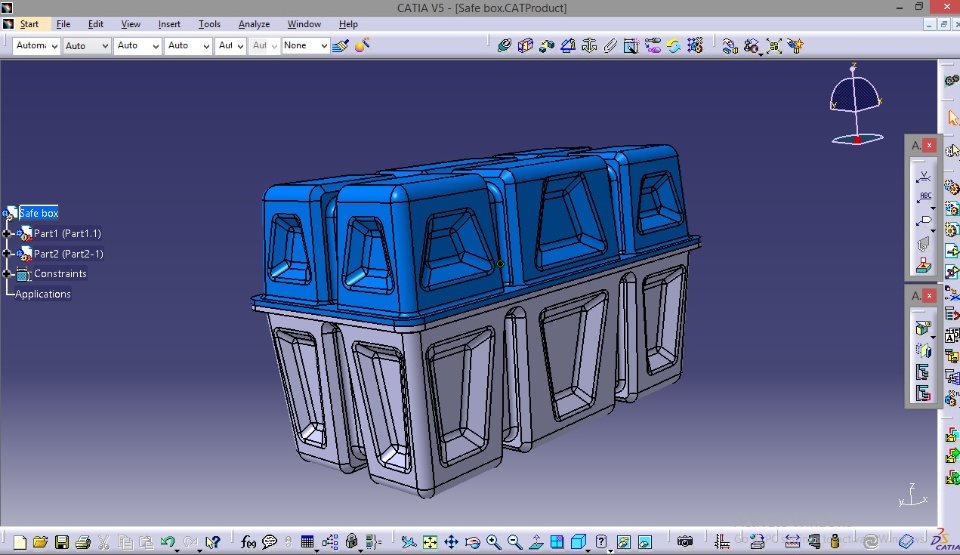
Task: Click the paperclip attachment icon
Action: point(610,45)
